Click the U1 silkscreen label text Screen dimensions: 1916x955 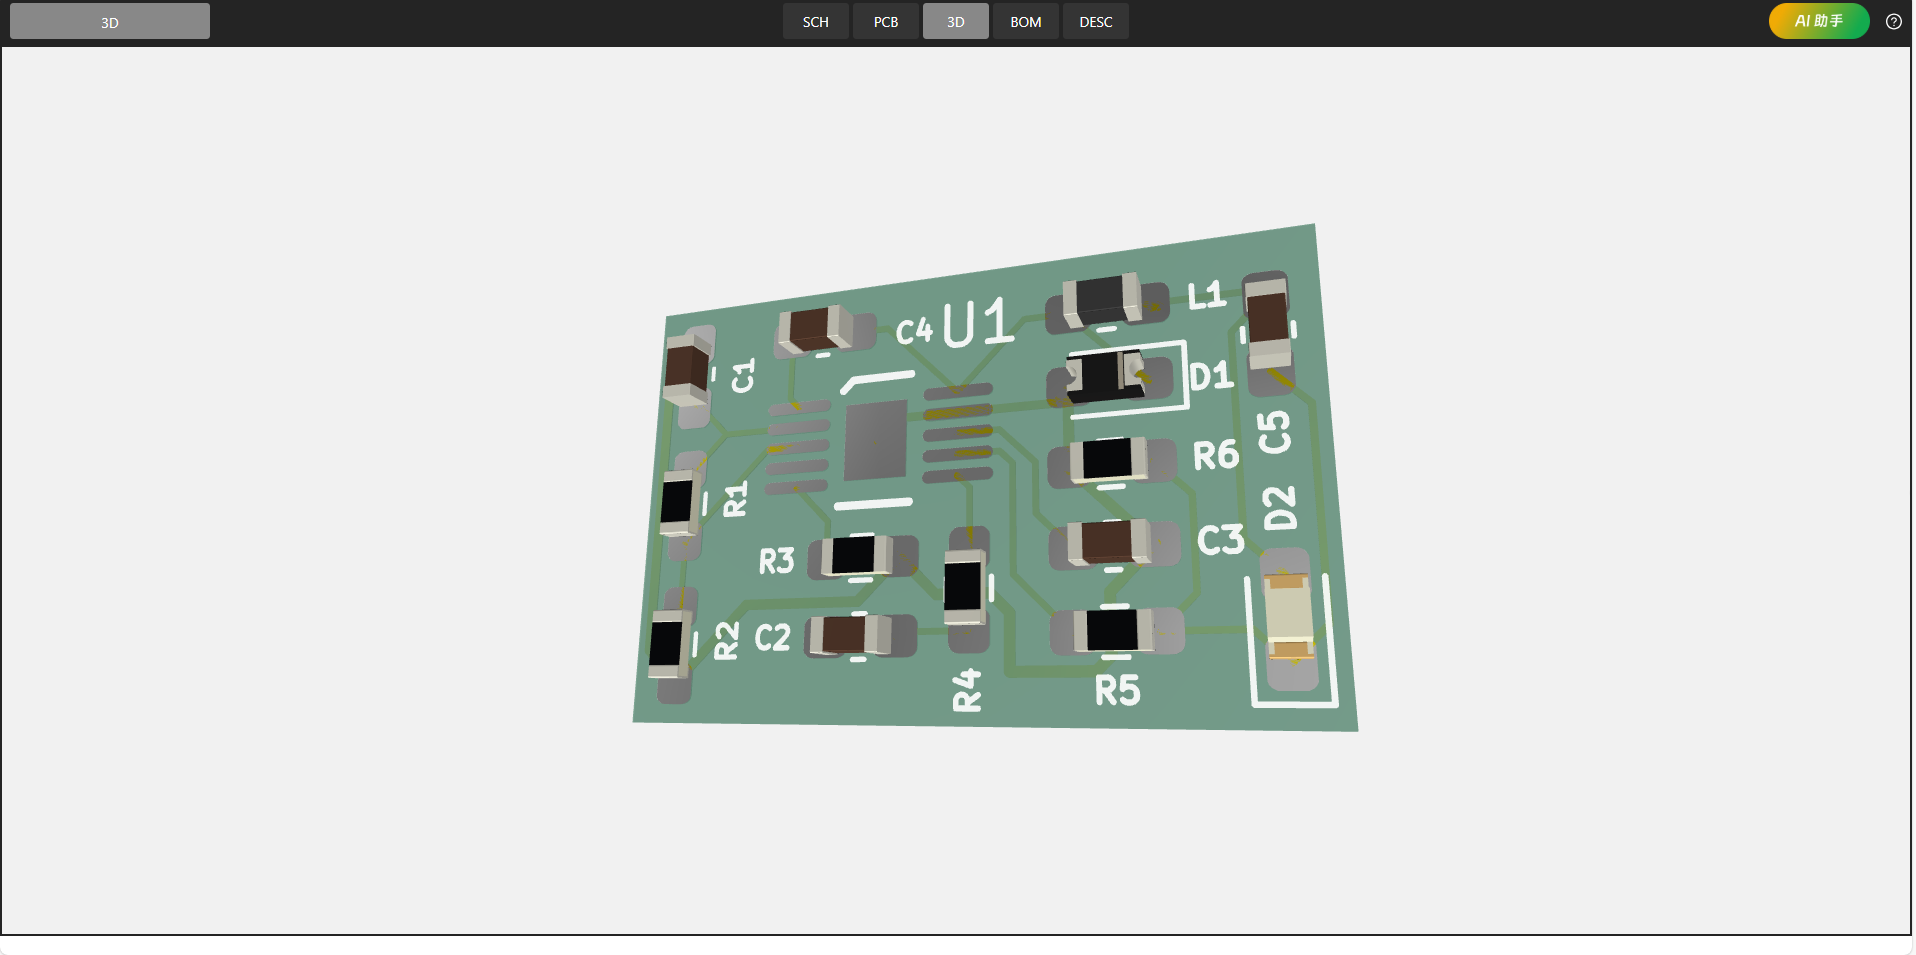[977, 323]
